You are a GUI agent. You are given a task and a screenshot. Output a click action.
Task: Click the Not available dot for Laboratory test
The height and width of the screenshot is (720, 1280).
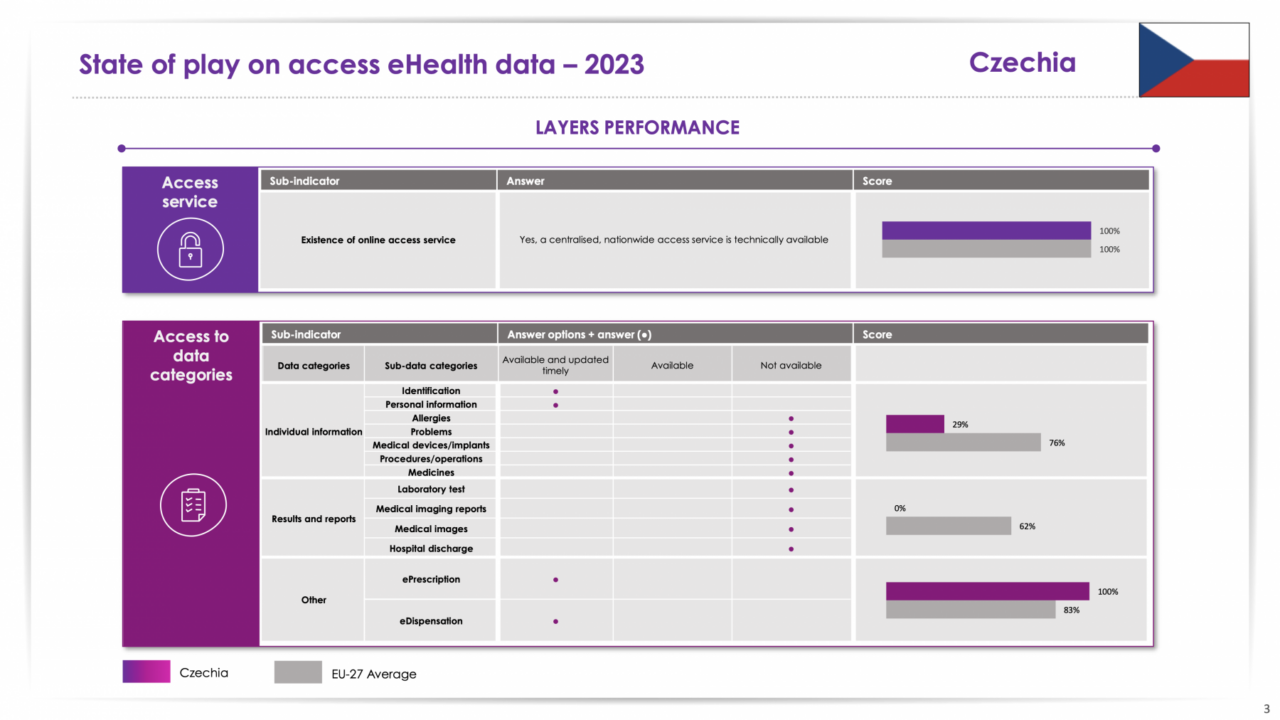pos(791,490)
